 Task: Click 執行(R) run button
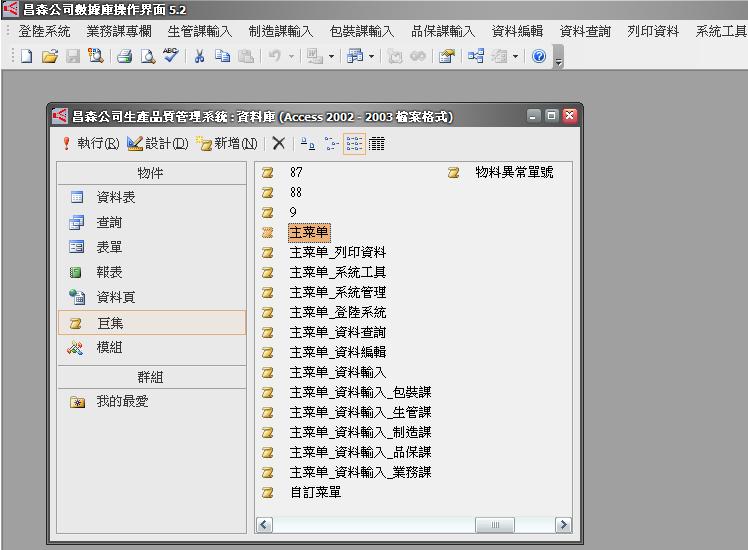click(x=91, y=143)
